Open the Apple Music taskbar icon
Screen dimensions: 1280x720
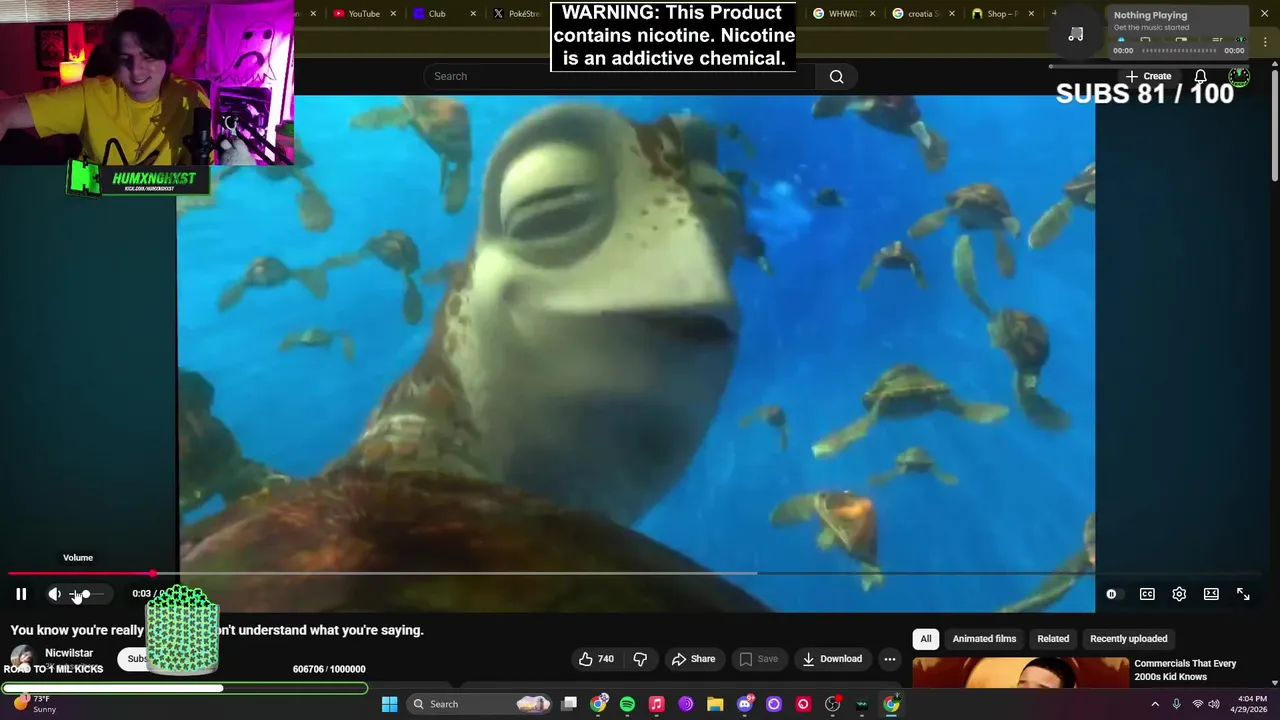click(656, 704)
